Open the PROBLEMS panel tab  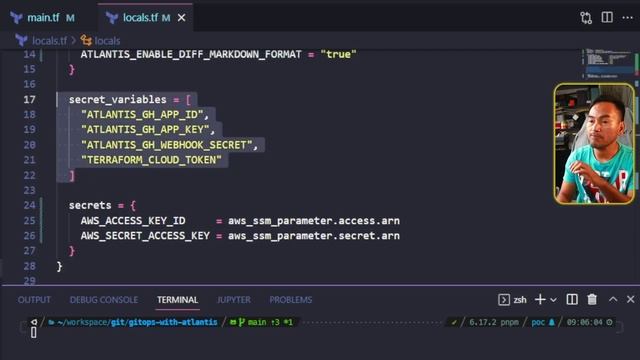[x=291, y=300]
